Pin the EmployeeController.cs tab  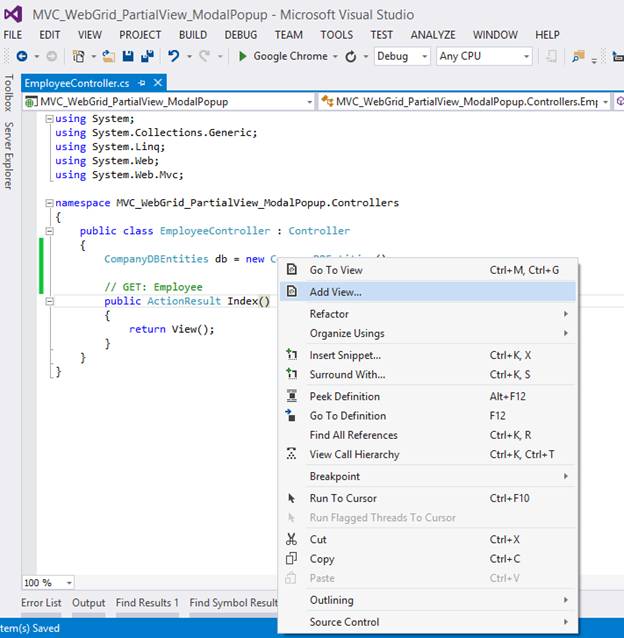(144, 83)
